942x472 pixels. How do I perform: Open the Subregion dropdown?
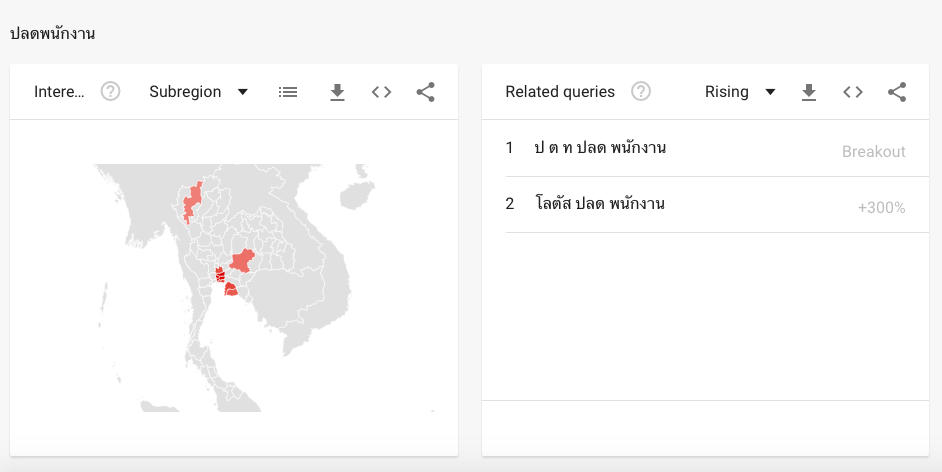[x=198, y=92]
